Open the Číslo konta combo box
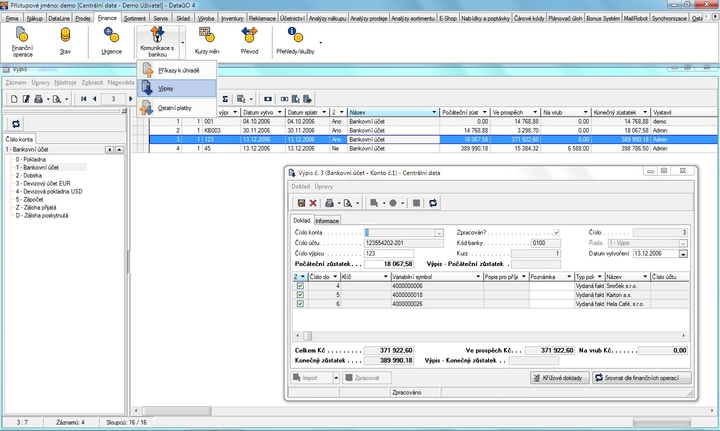The width and height of the screenshot is (720, 431). (439, 233)
